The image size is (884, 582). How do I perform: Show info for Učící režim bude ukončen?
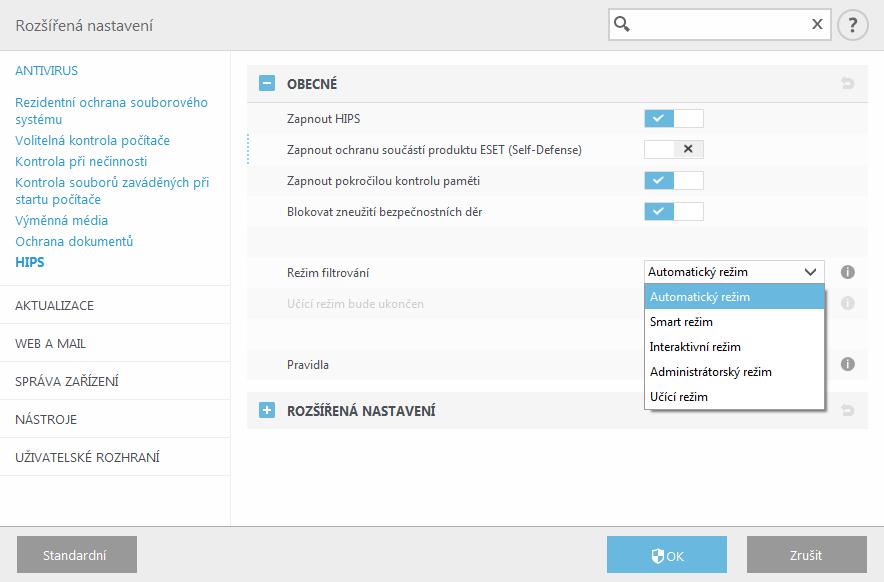(x=847, y=303)
